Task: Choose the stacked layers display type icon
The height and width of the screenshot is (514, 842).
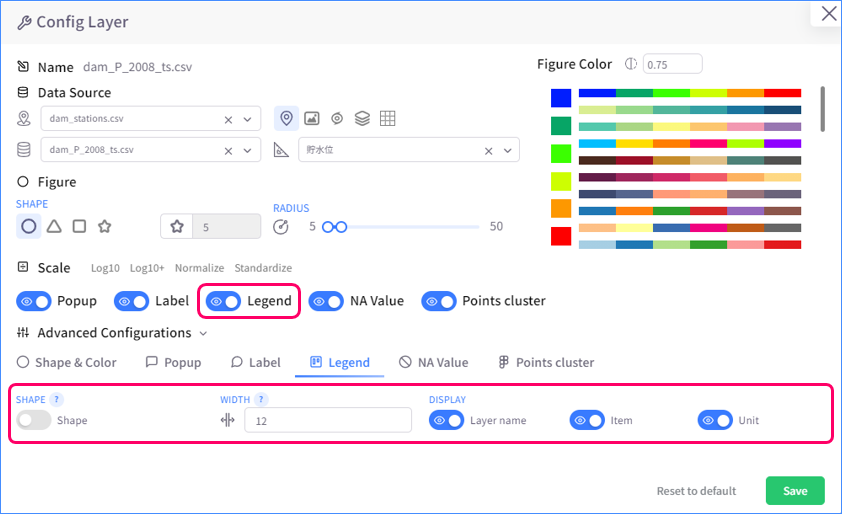Action: pos(362,118)
